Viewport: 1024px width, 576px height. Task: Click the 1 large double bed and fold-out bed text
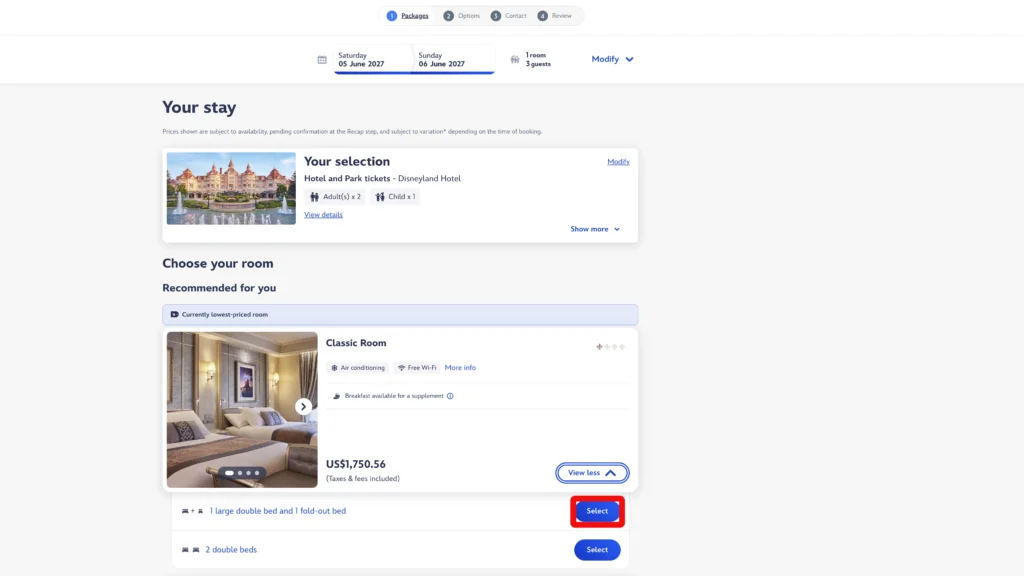point(278,511)
